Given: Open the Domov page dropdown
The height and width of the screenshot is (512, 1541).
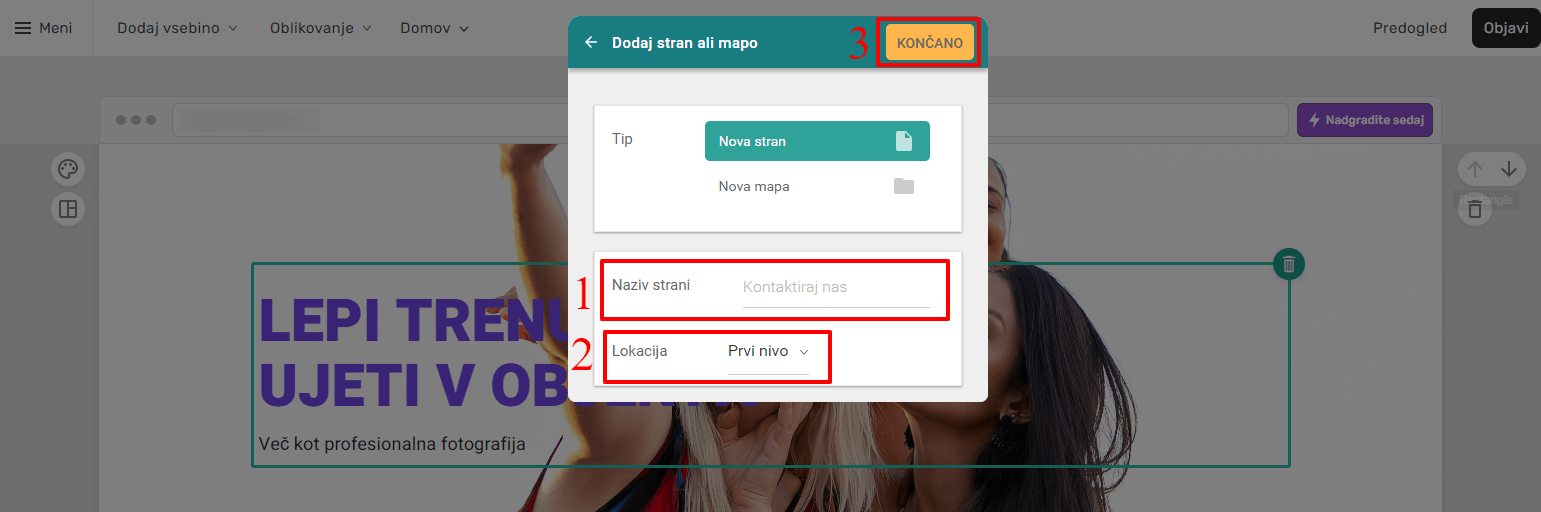Looking at the screenshot, I should point(434,28).
